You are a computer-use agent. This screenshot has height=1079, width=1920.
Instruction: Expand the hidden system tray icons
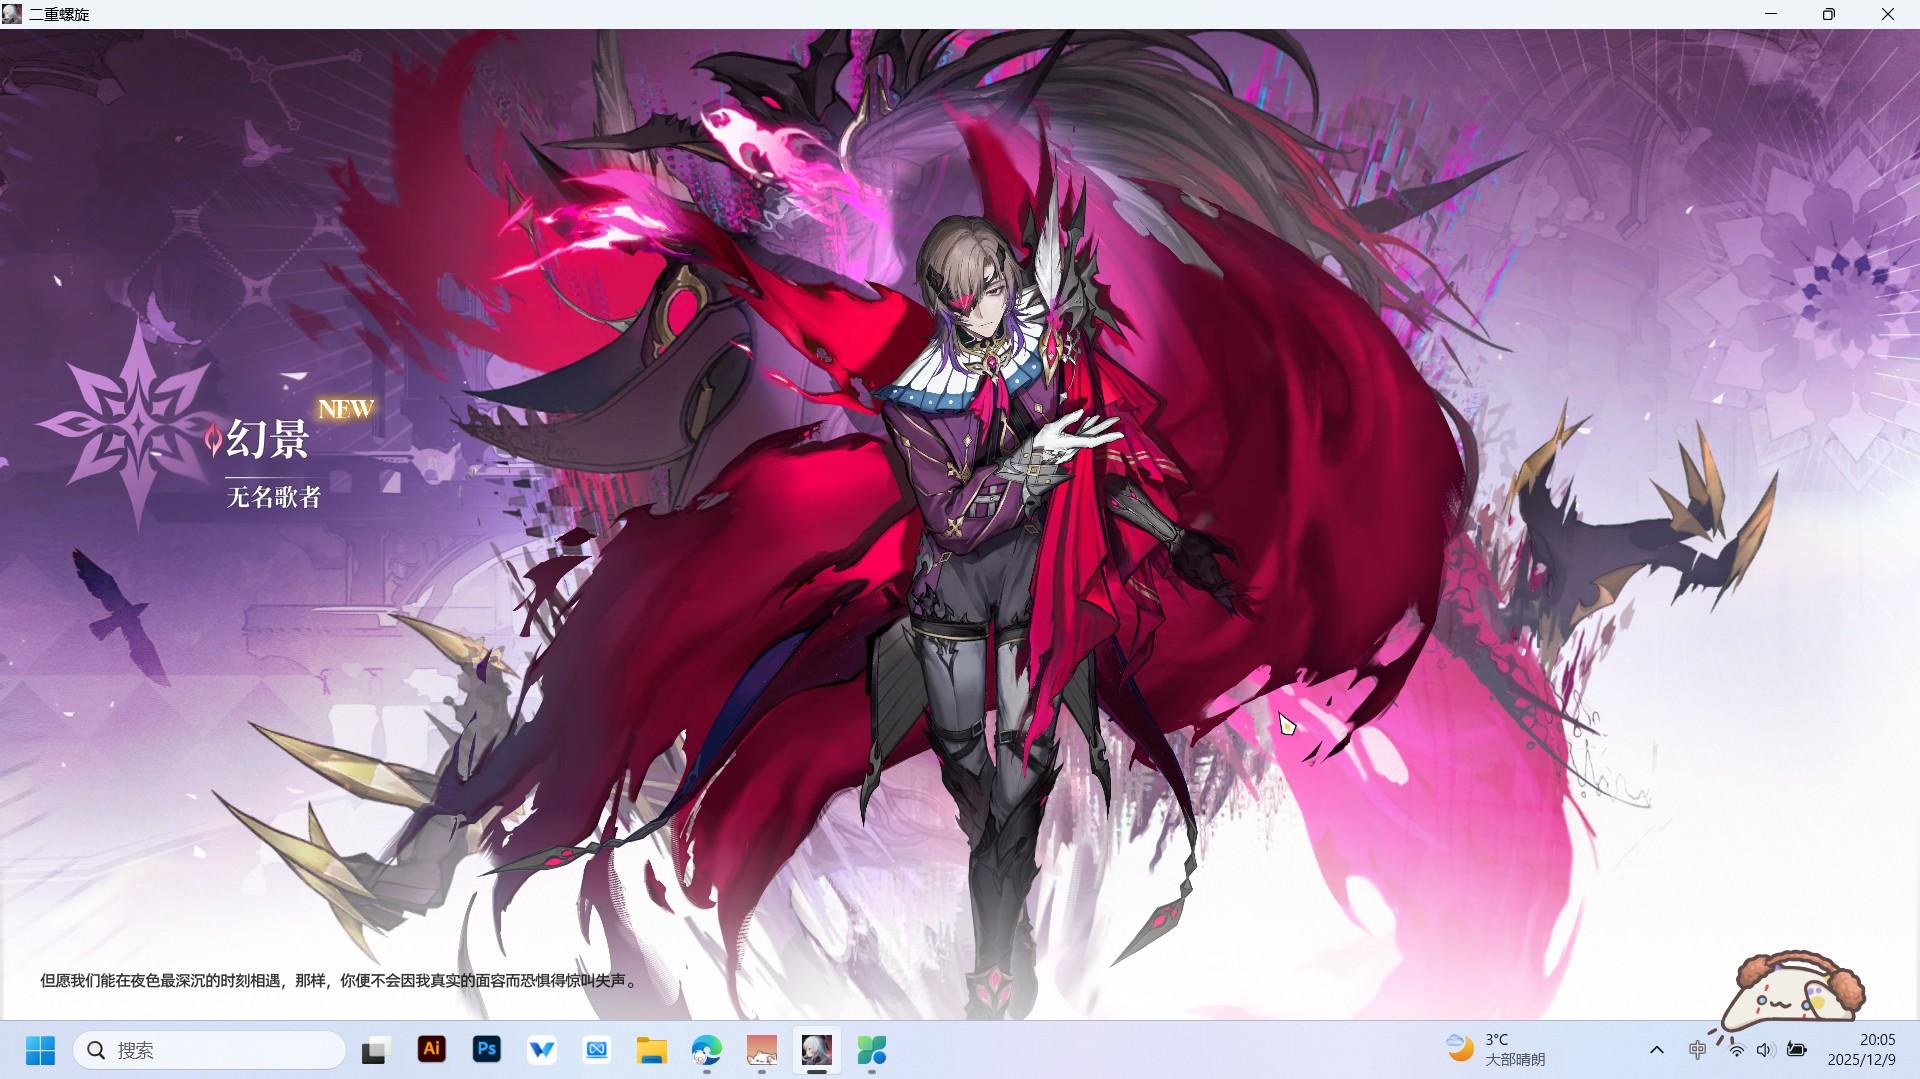click(x=1657, y=1049)
